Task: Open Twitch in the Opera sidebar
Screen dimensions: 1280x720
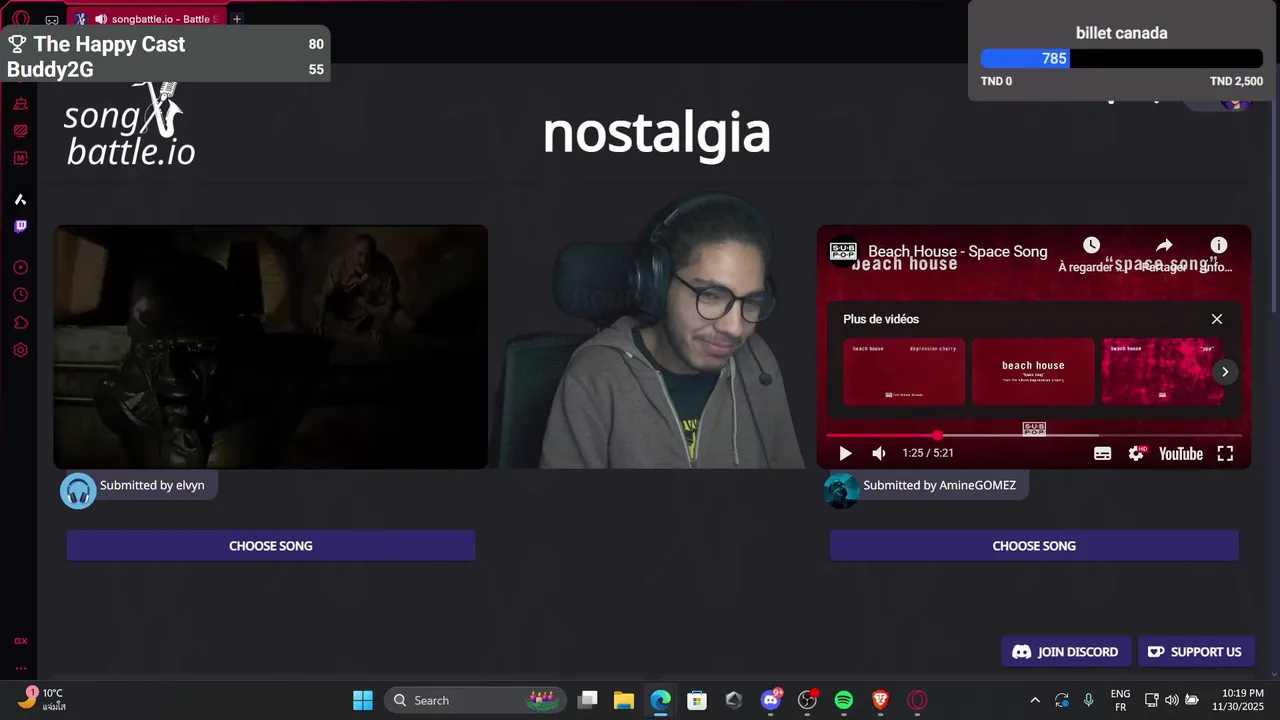Action: pos(20,227)
